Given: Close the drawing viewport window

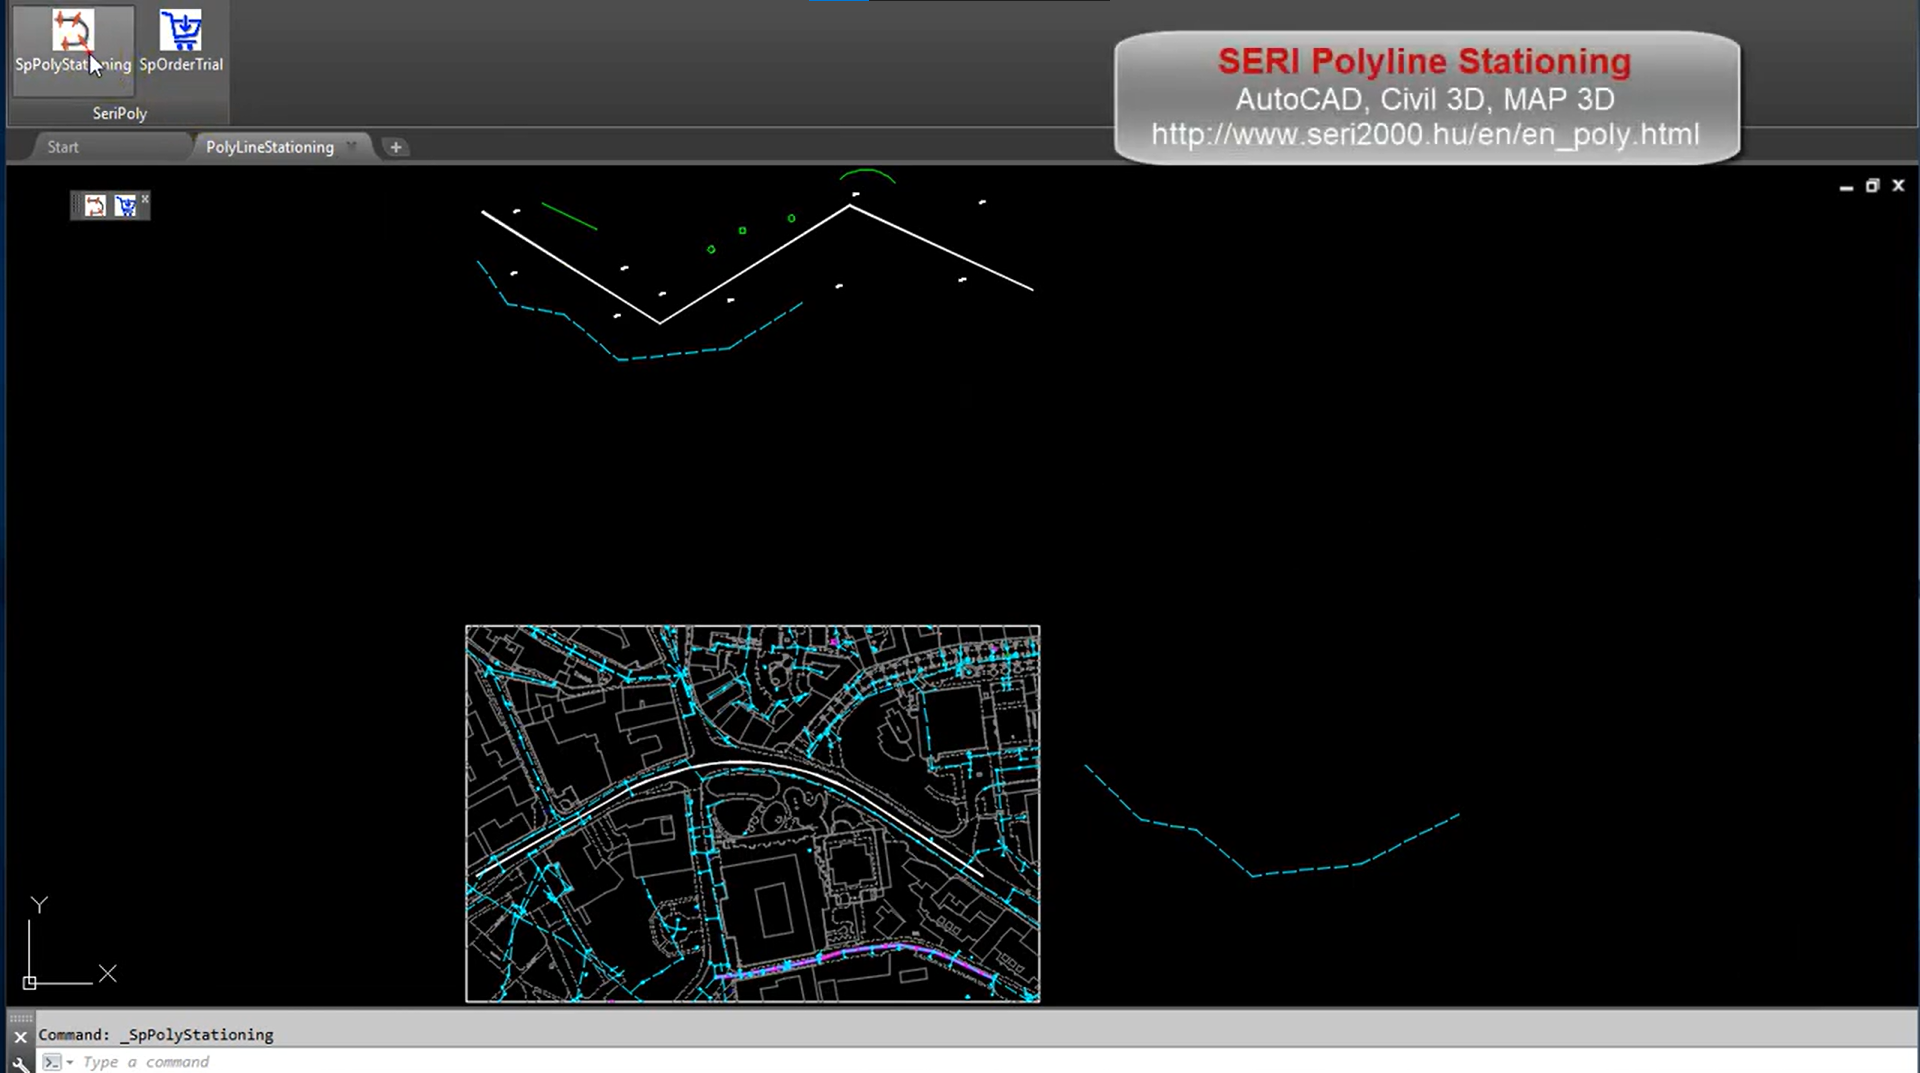Looking at the screenshot, I should 1898,186.
